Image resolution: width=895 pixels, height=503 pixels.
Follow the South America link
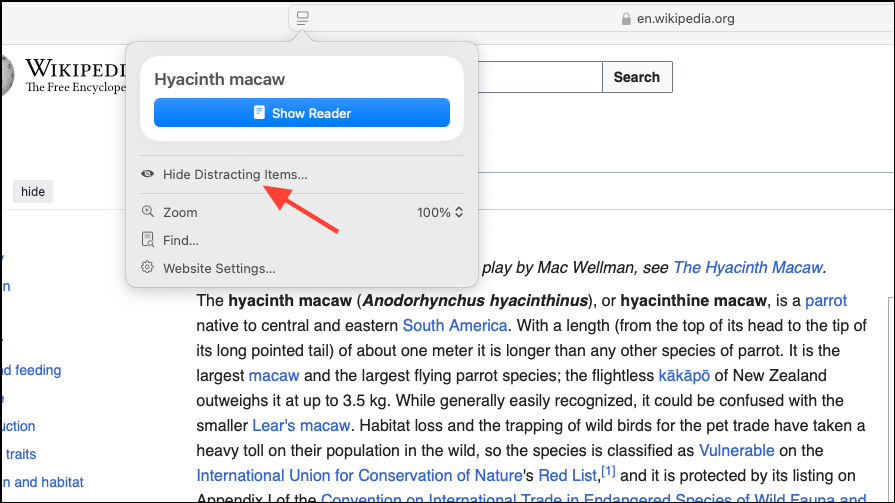click(455, 325)
